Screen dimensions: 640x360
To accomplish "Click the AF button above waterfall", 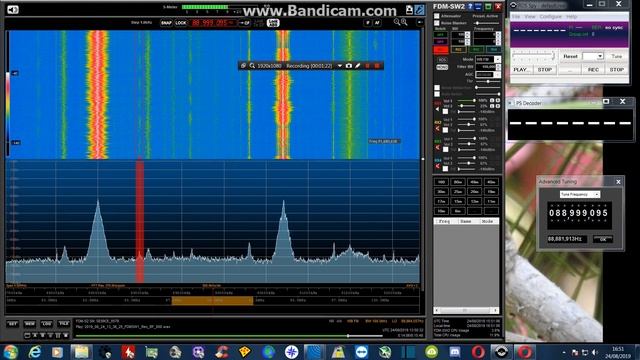I will tap(377, 23).
